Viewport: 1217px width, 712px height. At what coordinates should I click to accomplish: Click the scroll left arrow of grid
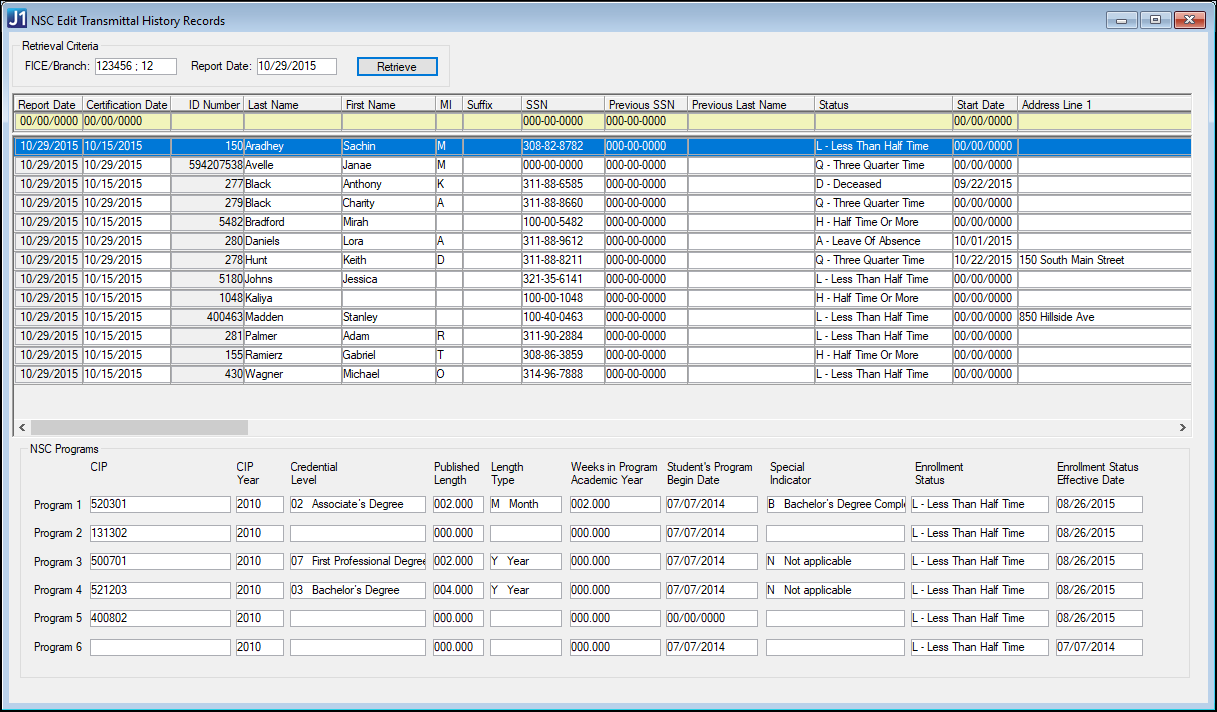pyautogui.click(x=22, y=427)
